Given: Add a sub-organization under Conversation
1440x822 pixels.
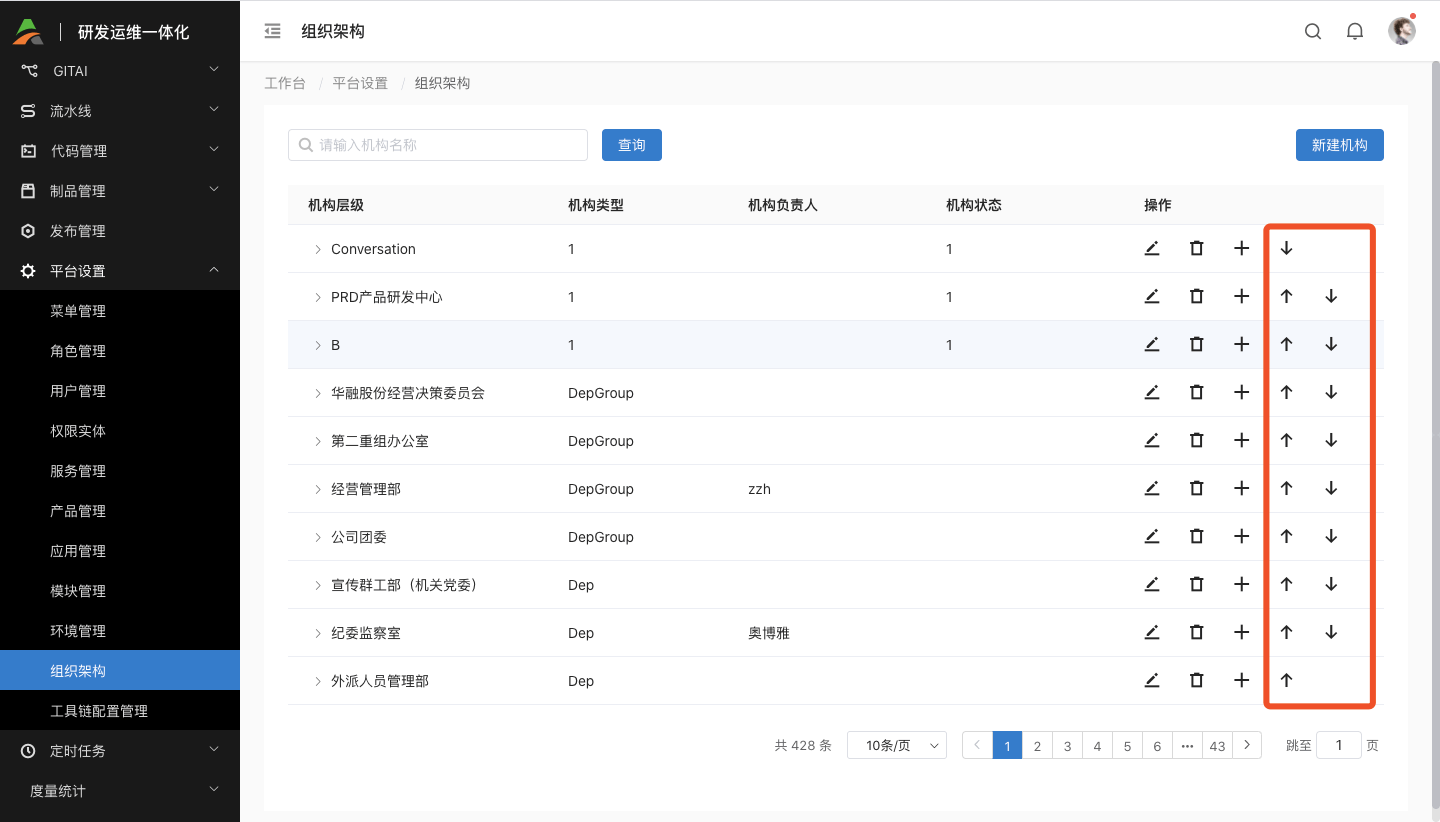Looking at the screenshot, I should [1241, 248].
